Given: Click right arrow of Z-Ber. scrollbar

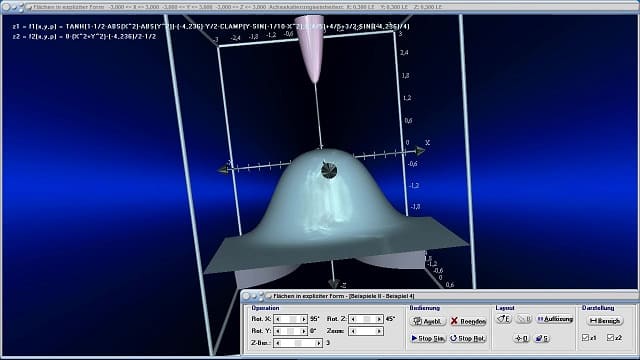Looking at the screenshot, I should pos(318,343).
